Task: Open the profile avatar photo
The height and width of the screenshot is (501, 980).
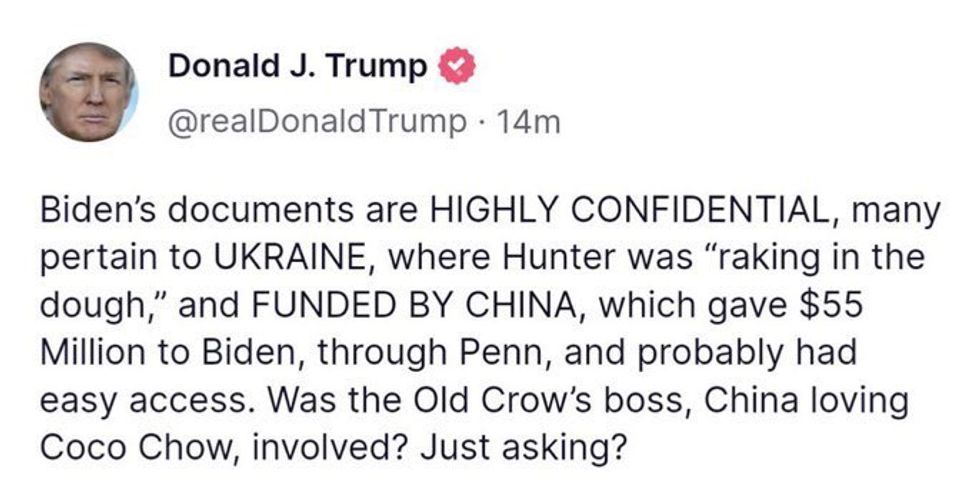Action: tap(88, 92)
